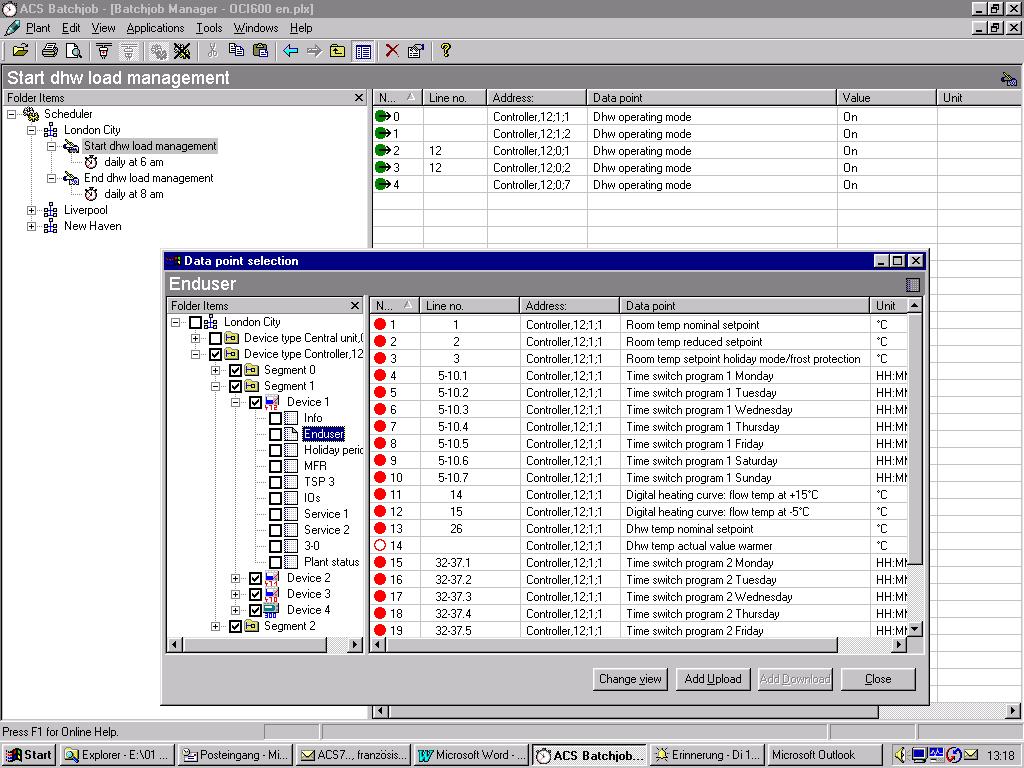Image resolution: width=1024 pixels, height=768 pixels.
Task: Expand the Segment 2 node
Action: pyautogui.click(x=216, y=626)
